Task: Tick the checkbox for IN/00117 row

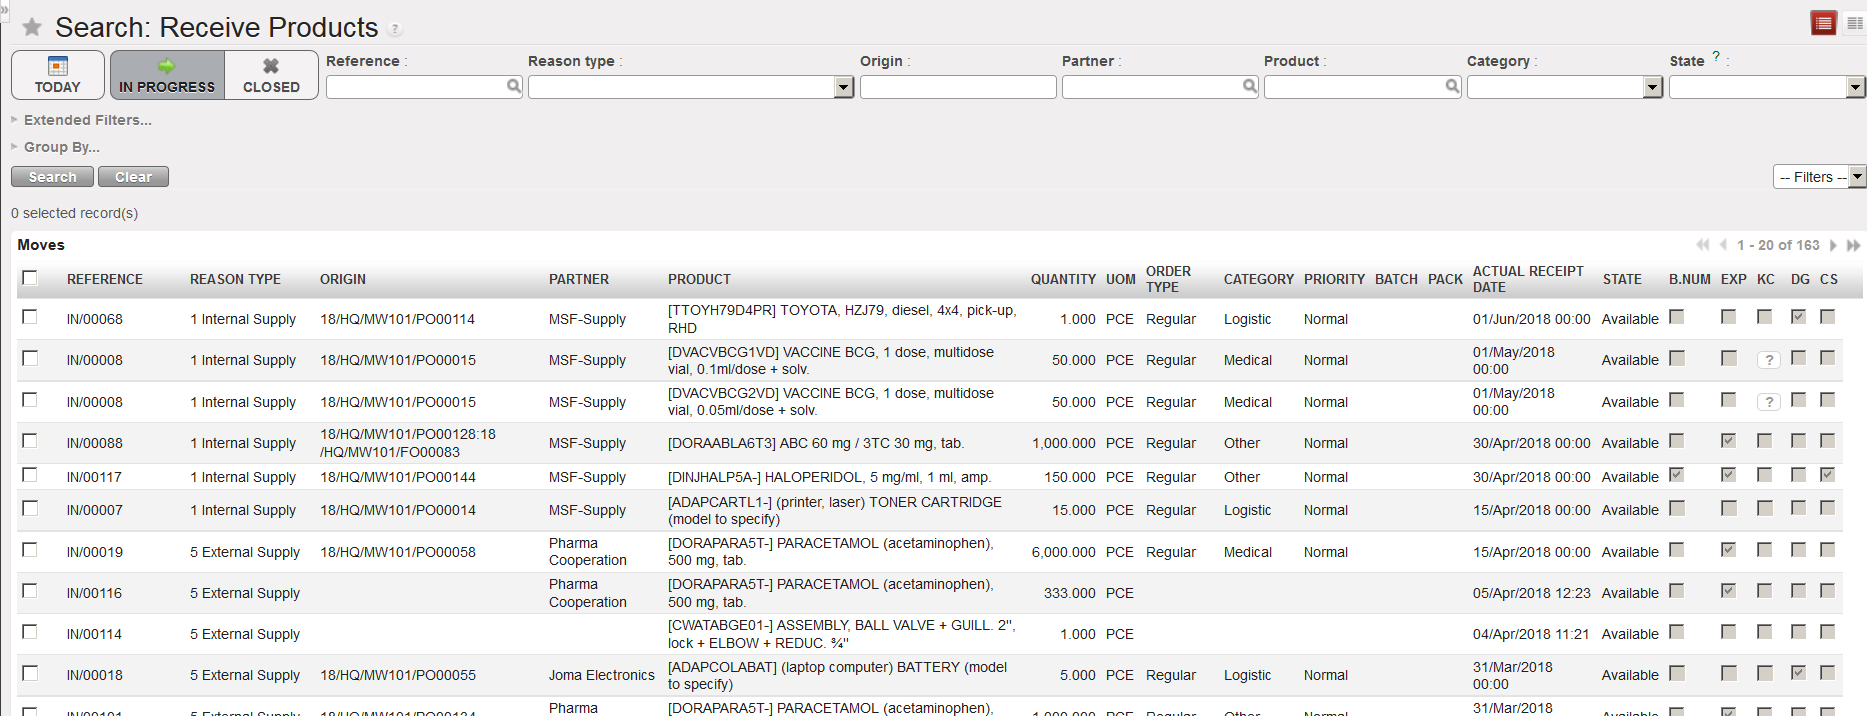Action: click(30, 475)
